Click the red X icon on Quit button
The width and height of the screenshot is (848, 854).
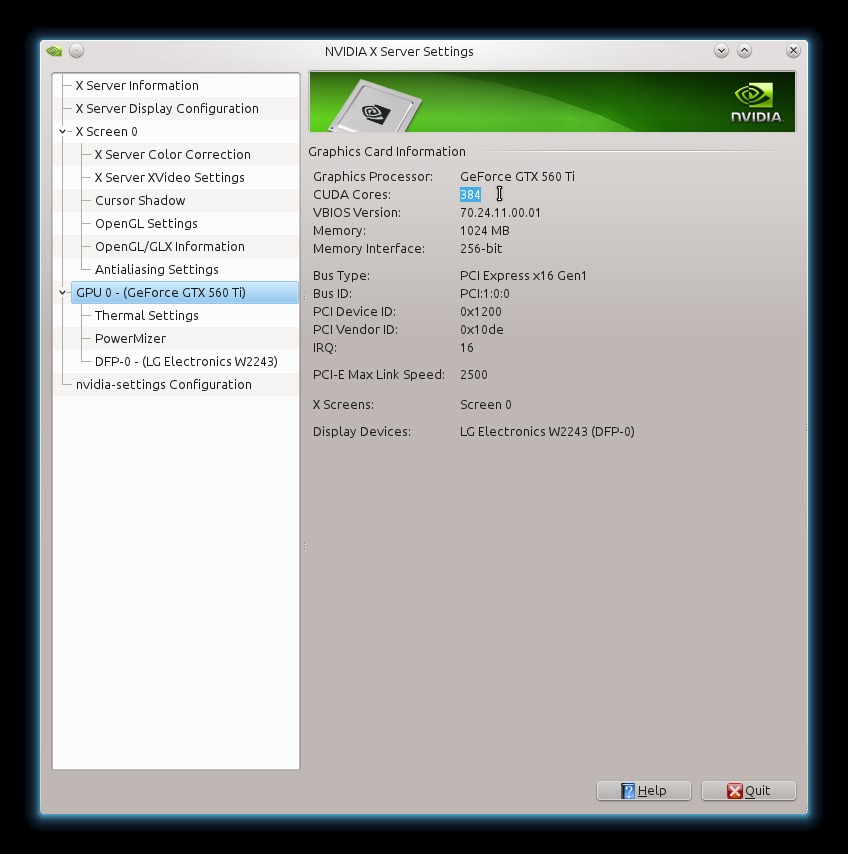[x=734, y=791]
